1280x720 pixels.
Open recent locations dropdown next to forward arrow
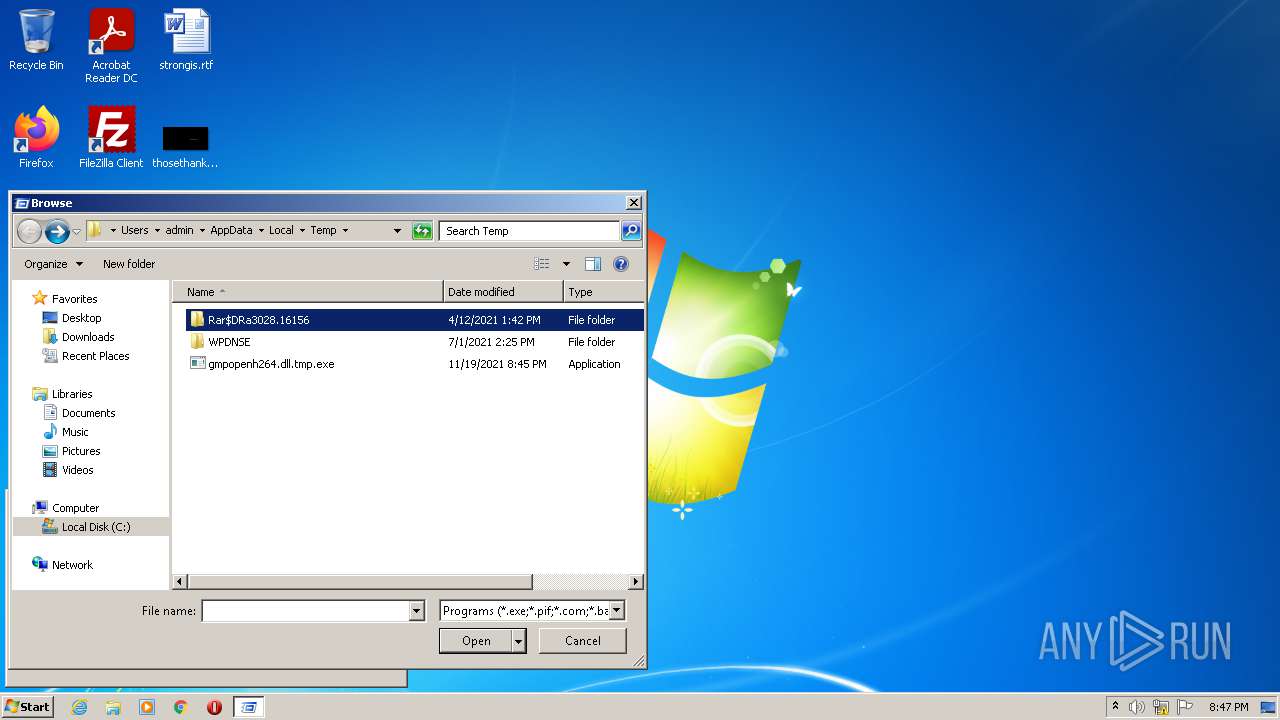76,232
